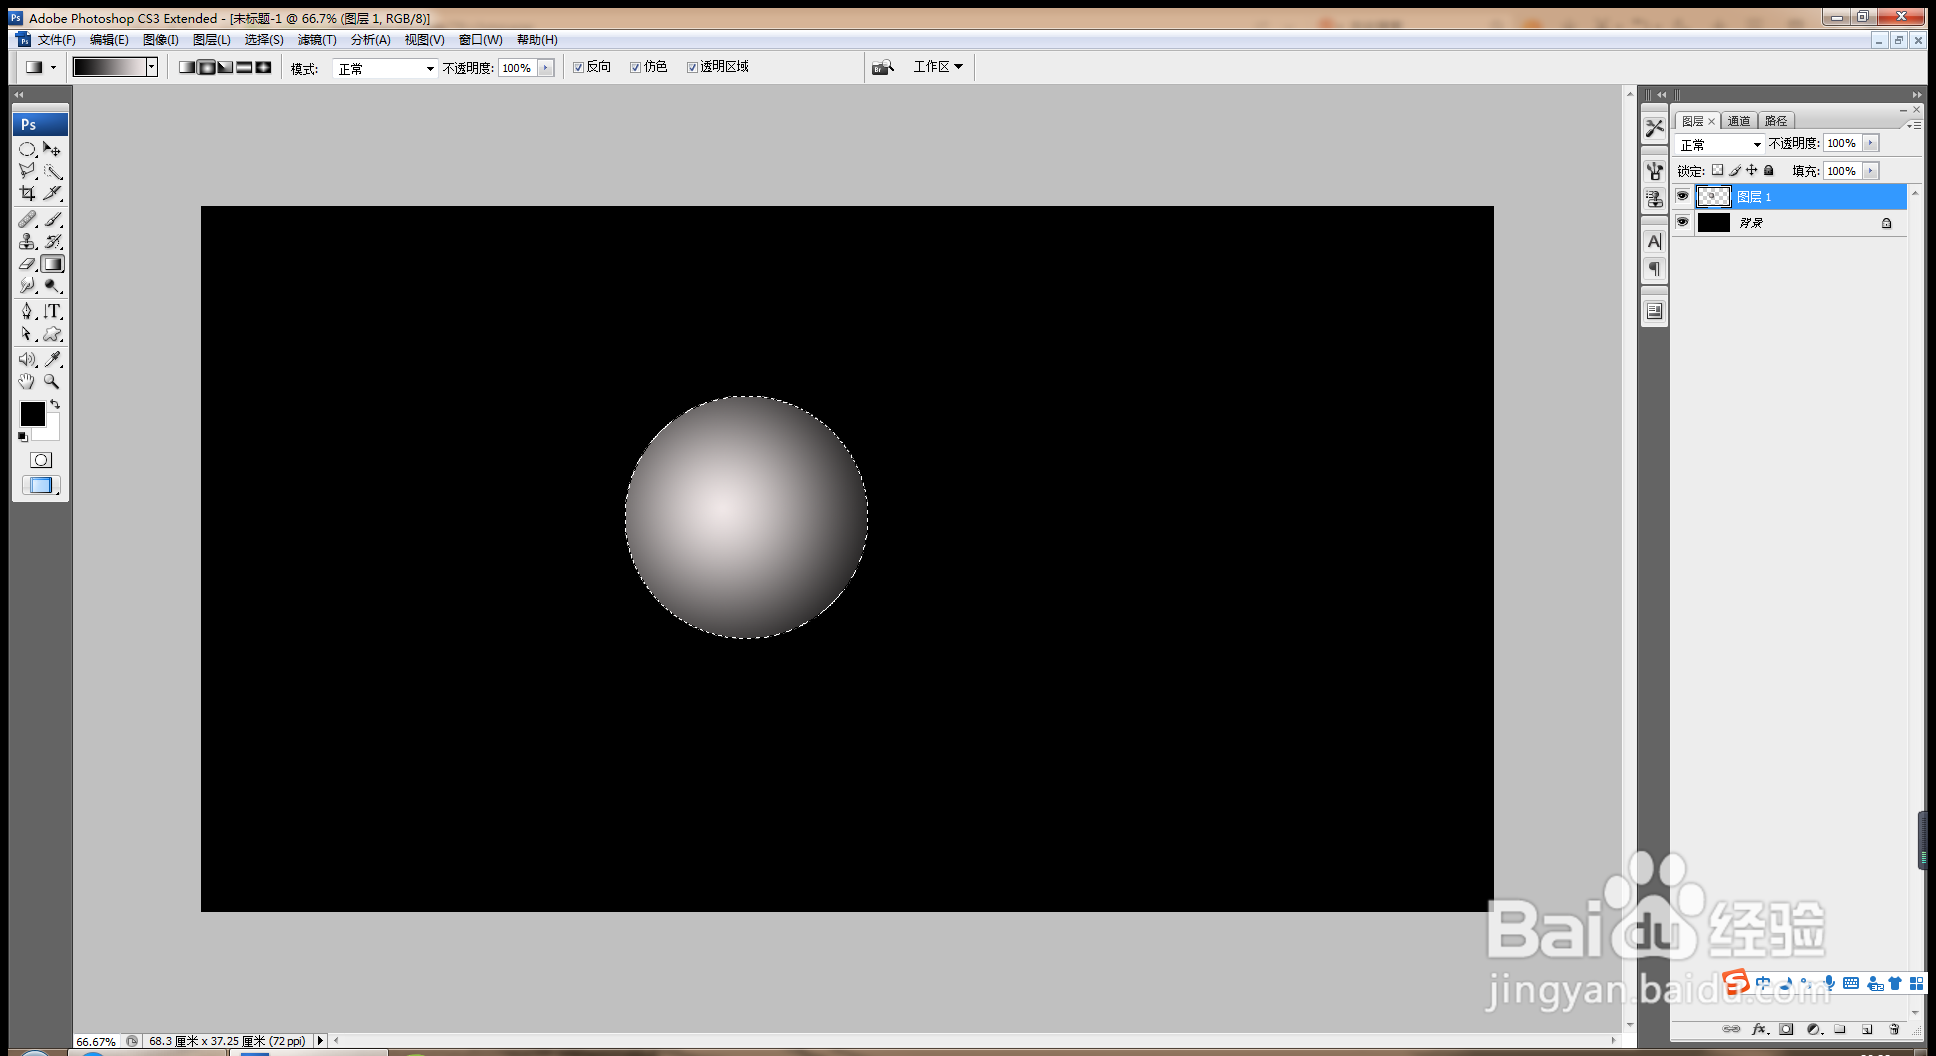
Task: Select the Path Selection tool
Action: point(27,334)
